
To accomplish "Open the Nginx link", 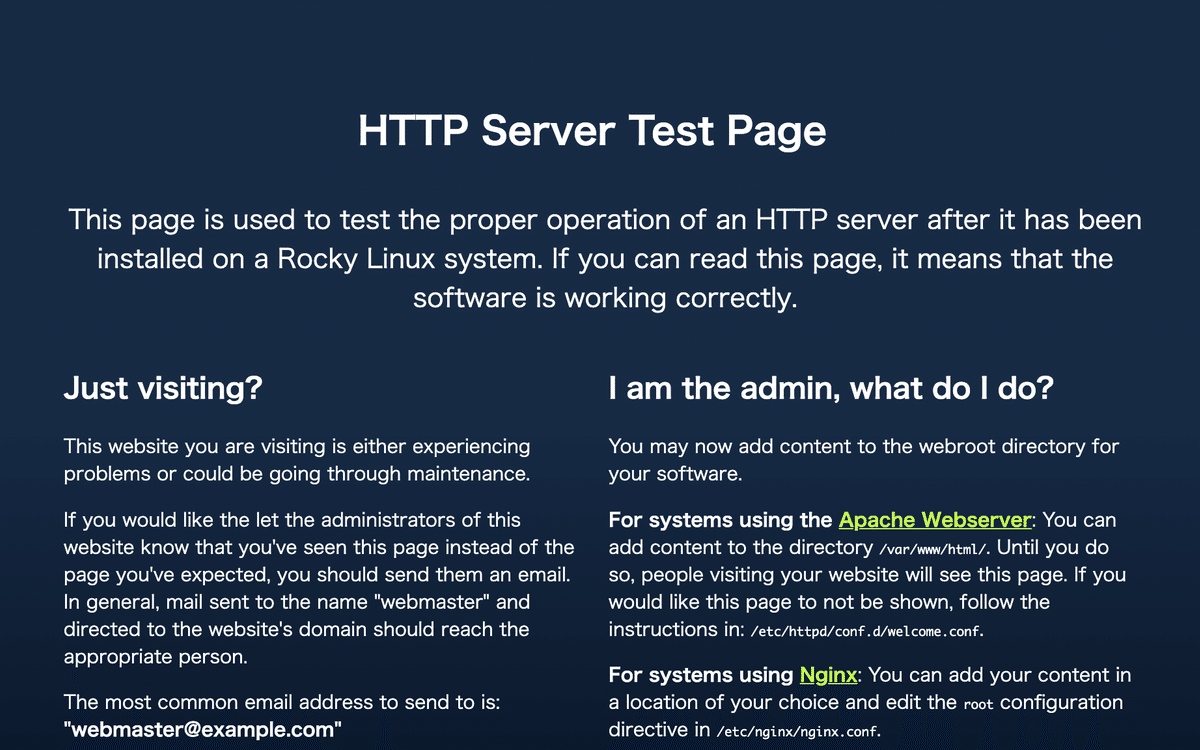I will [828, 675].
